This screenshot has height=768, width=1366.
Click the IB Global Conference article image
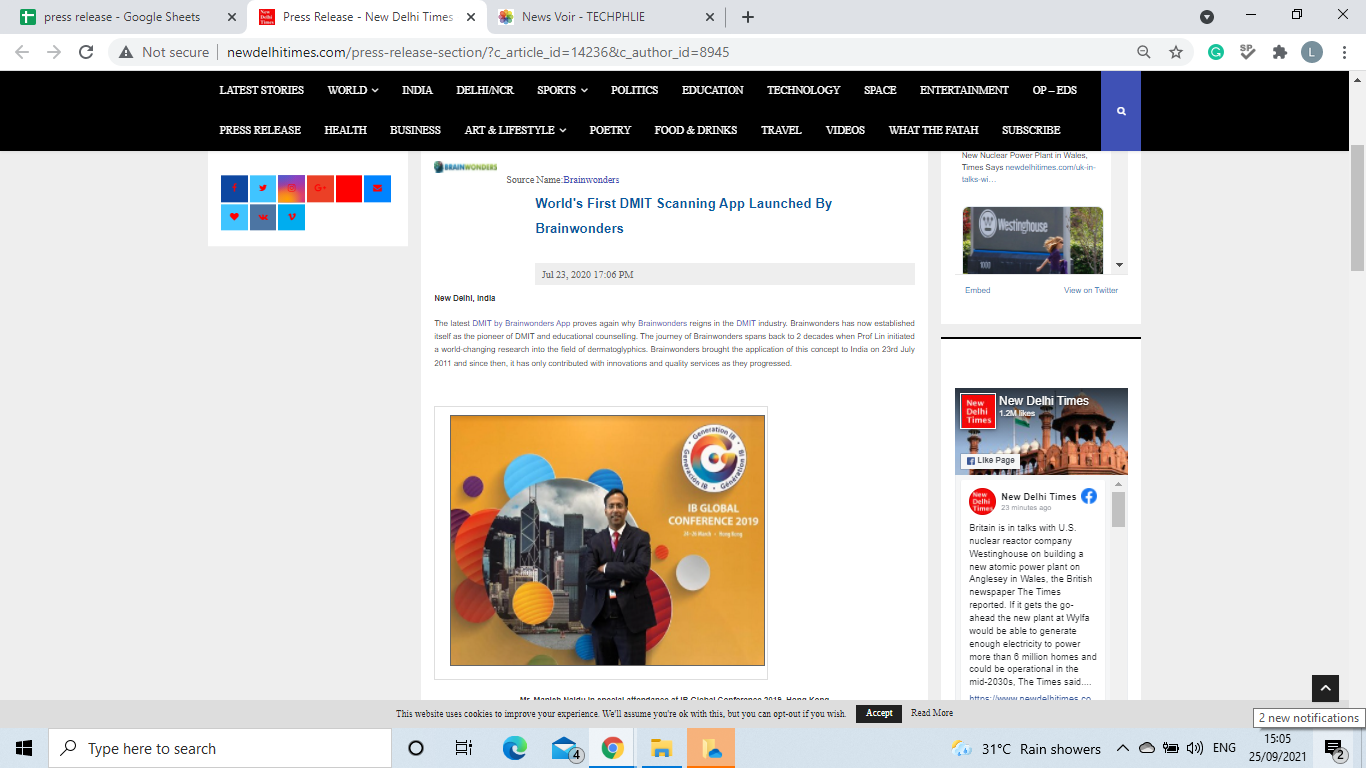coord(607,540)
